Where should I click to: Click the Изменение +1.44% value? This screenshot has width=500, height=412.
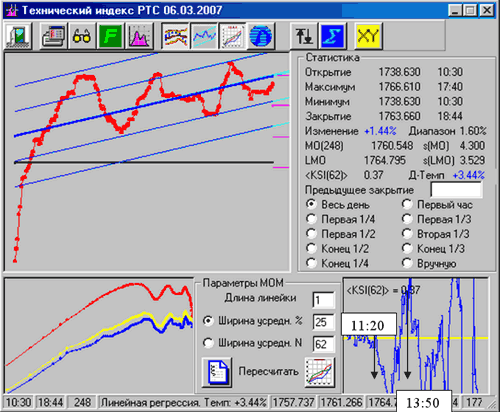click(380, 131)
